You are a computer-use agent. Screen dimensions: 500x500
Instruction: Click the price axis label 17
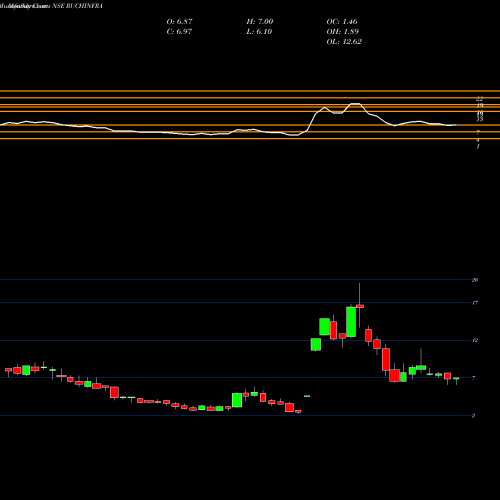[475, 303]
